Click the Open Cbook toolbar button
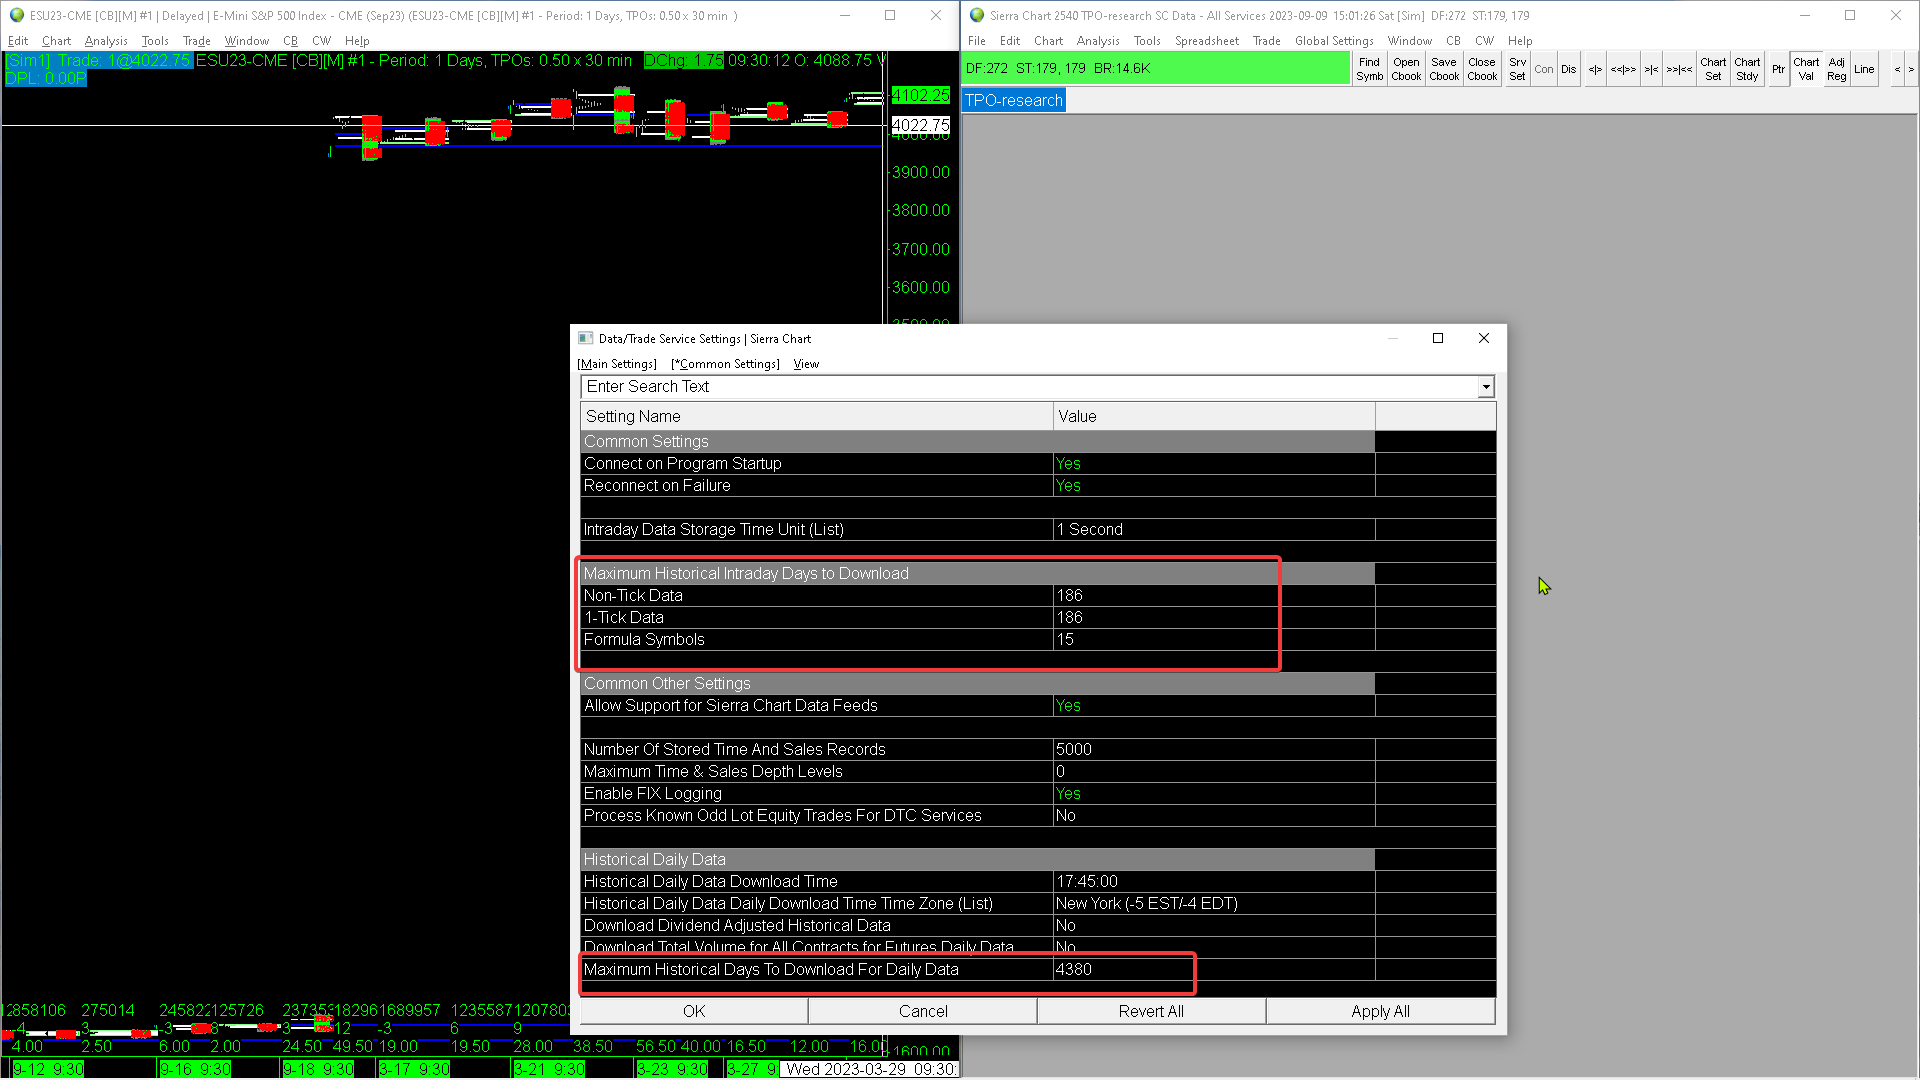 (x=1406, y=69)
